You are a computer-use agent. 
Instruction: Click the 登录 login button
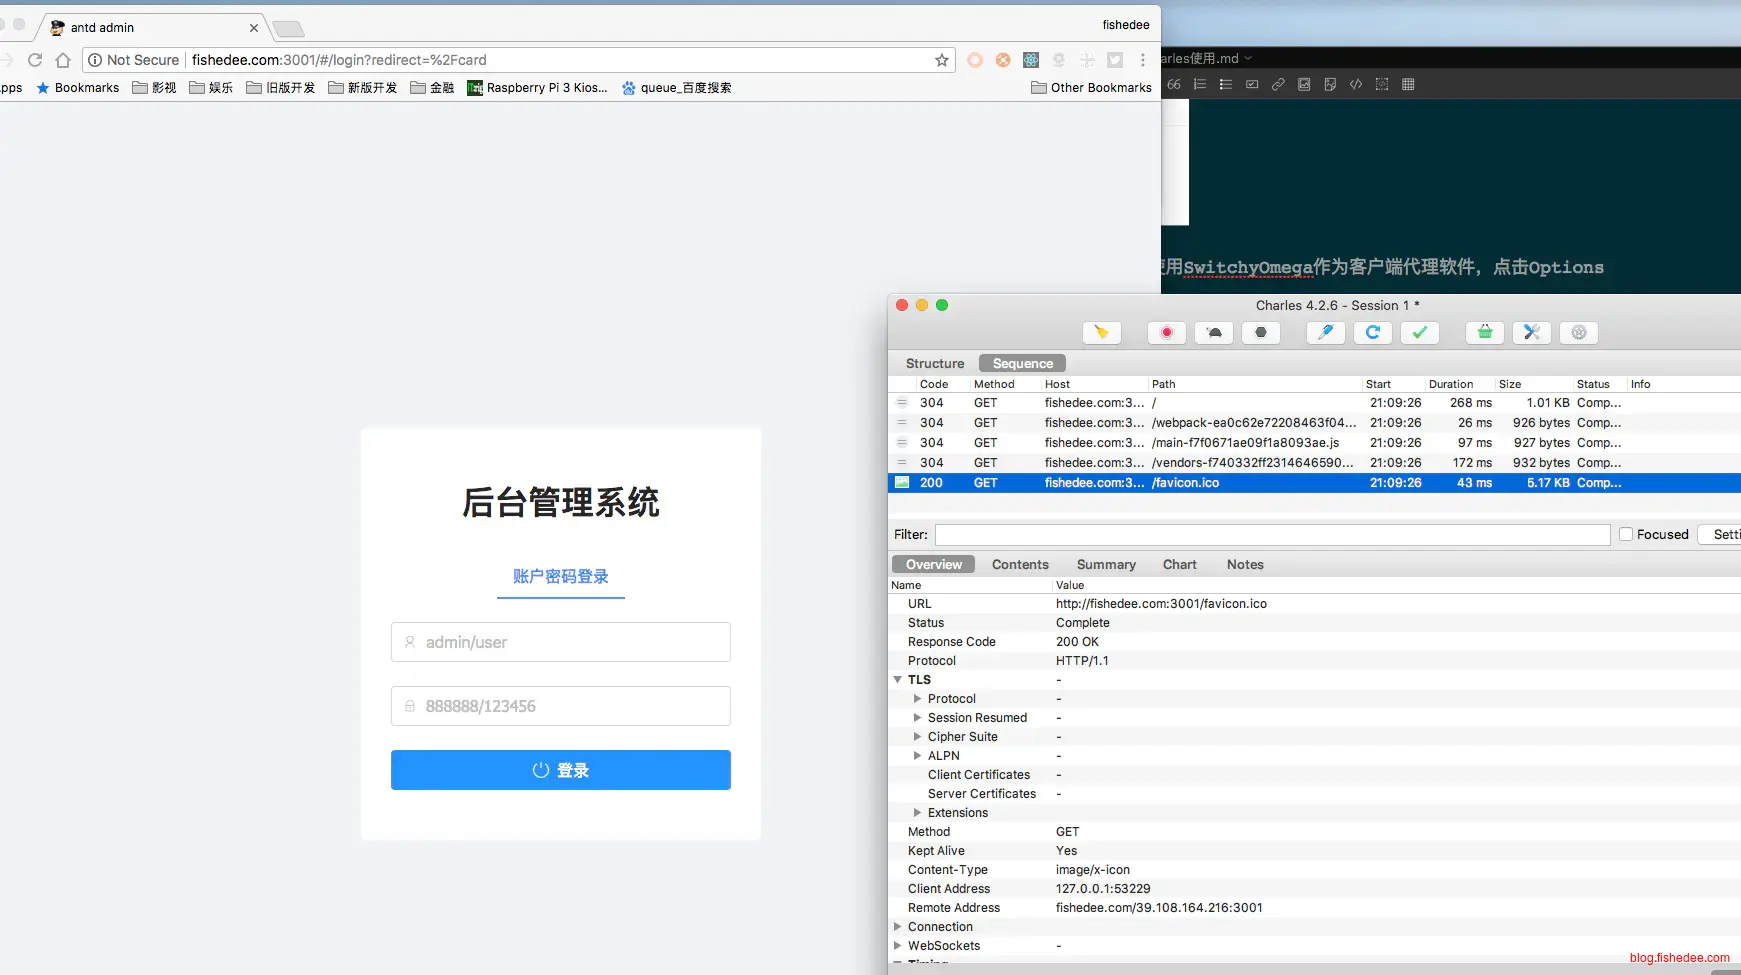click(x=560, y=770)
